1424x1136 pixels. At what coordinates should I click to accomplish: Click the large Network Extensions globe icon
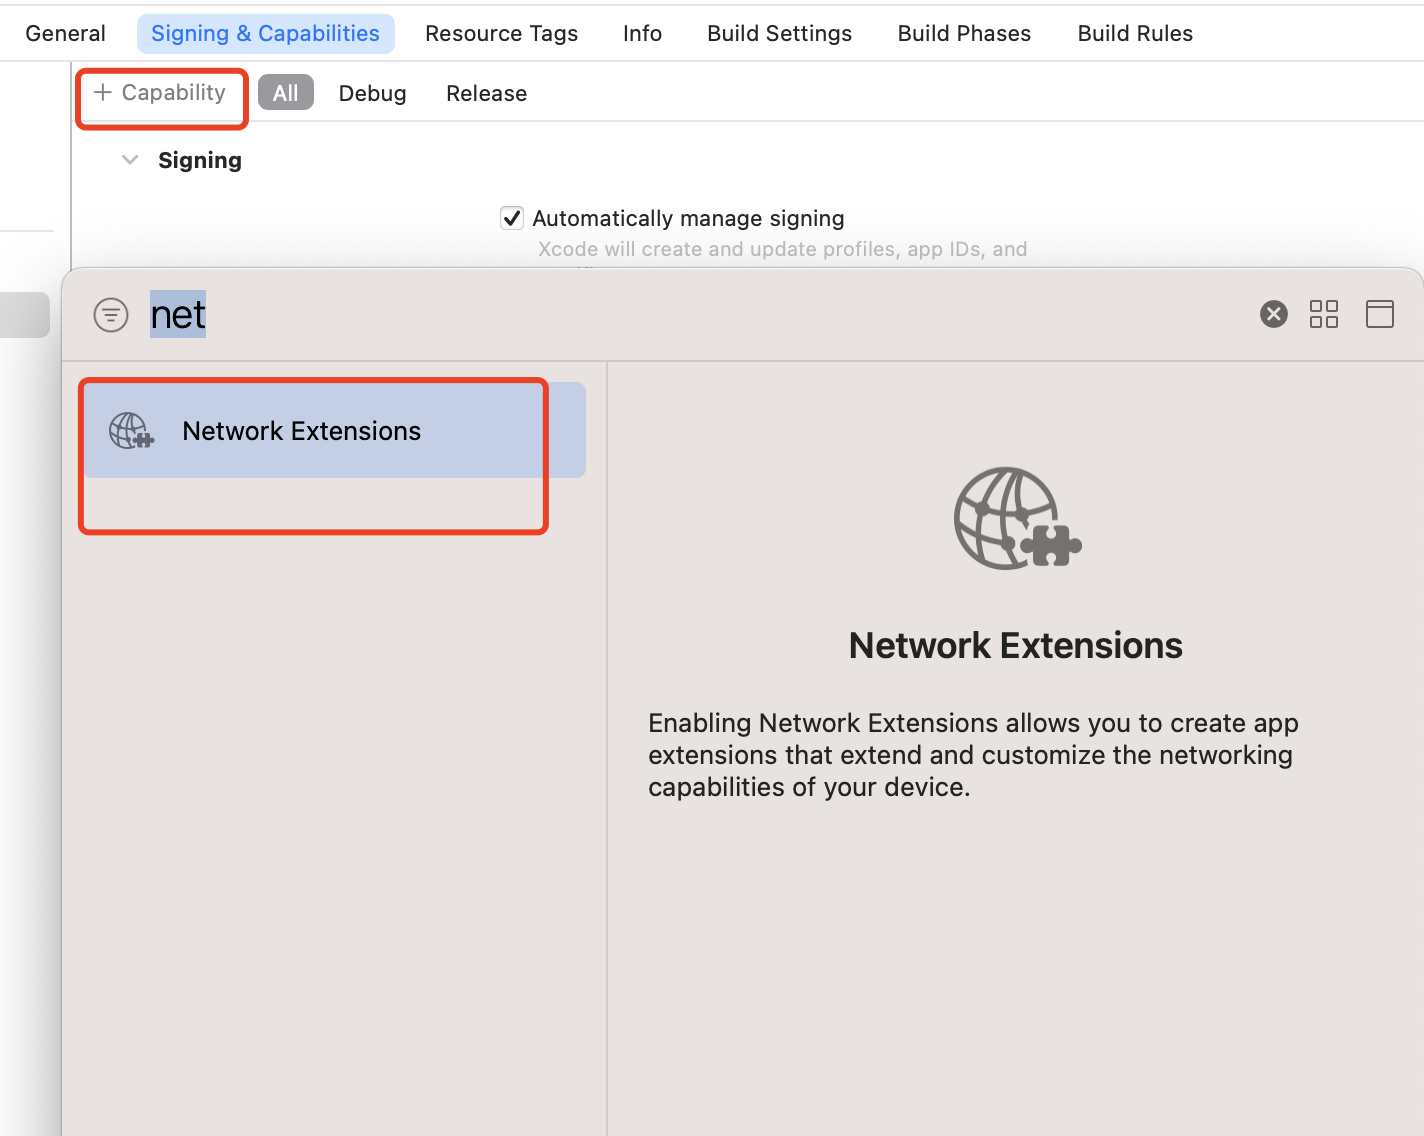coord(1016,519)
